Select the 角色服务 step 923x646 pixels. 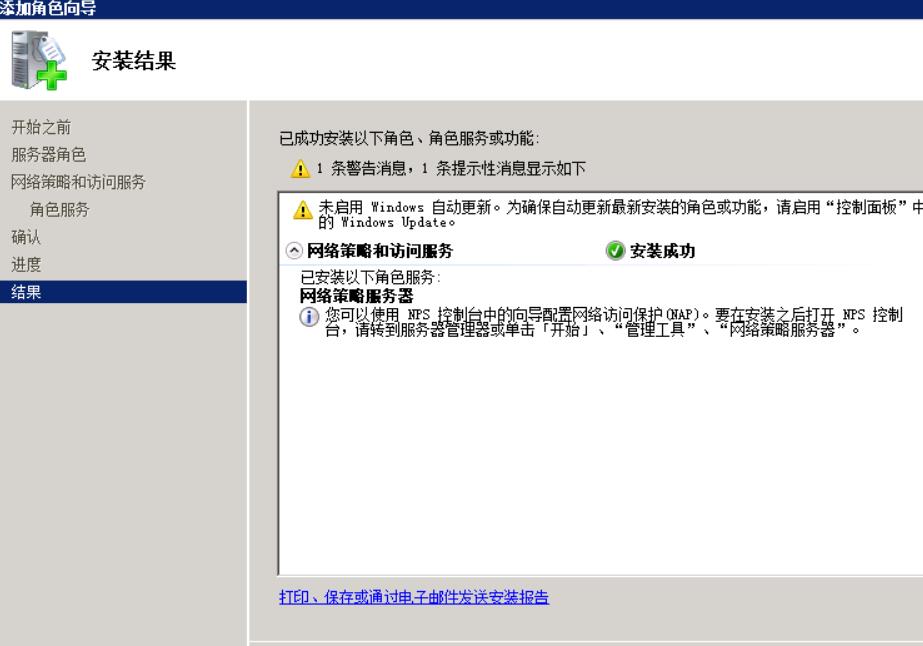[59, 210]
